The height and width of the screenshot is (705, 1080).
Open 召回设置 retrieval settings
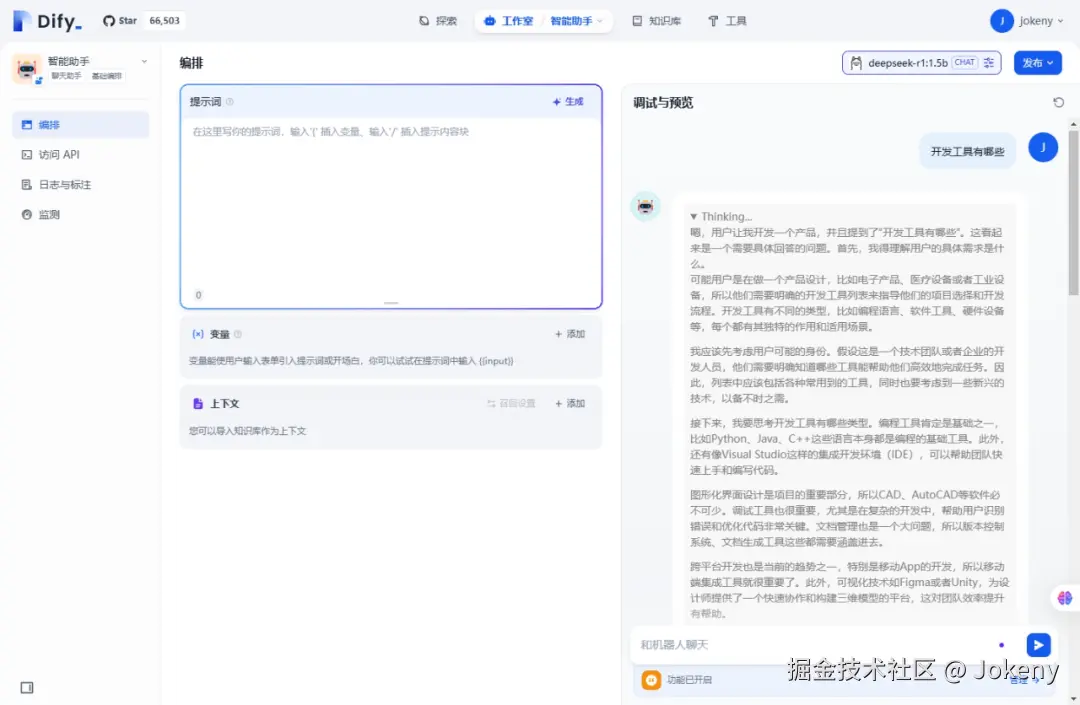pyautogui.click(x=510, y=403)
